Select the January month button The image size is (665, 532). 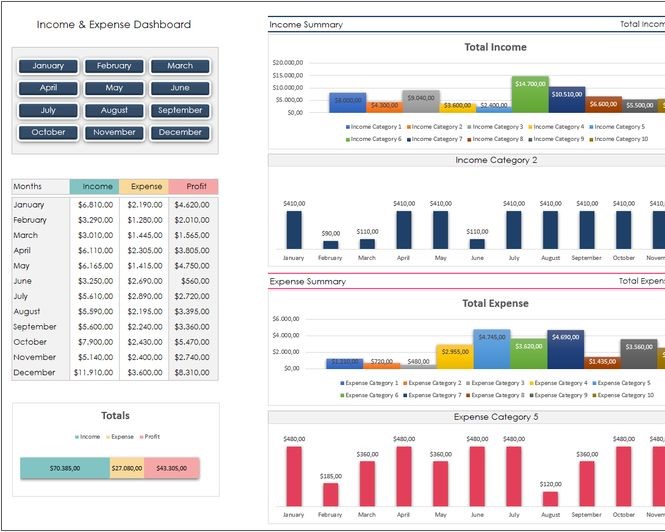48,66
